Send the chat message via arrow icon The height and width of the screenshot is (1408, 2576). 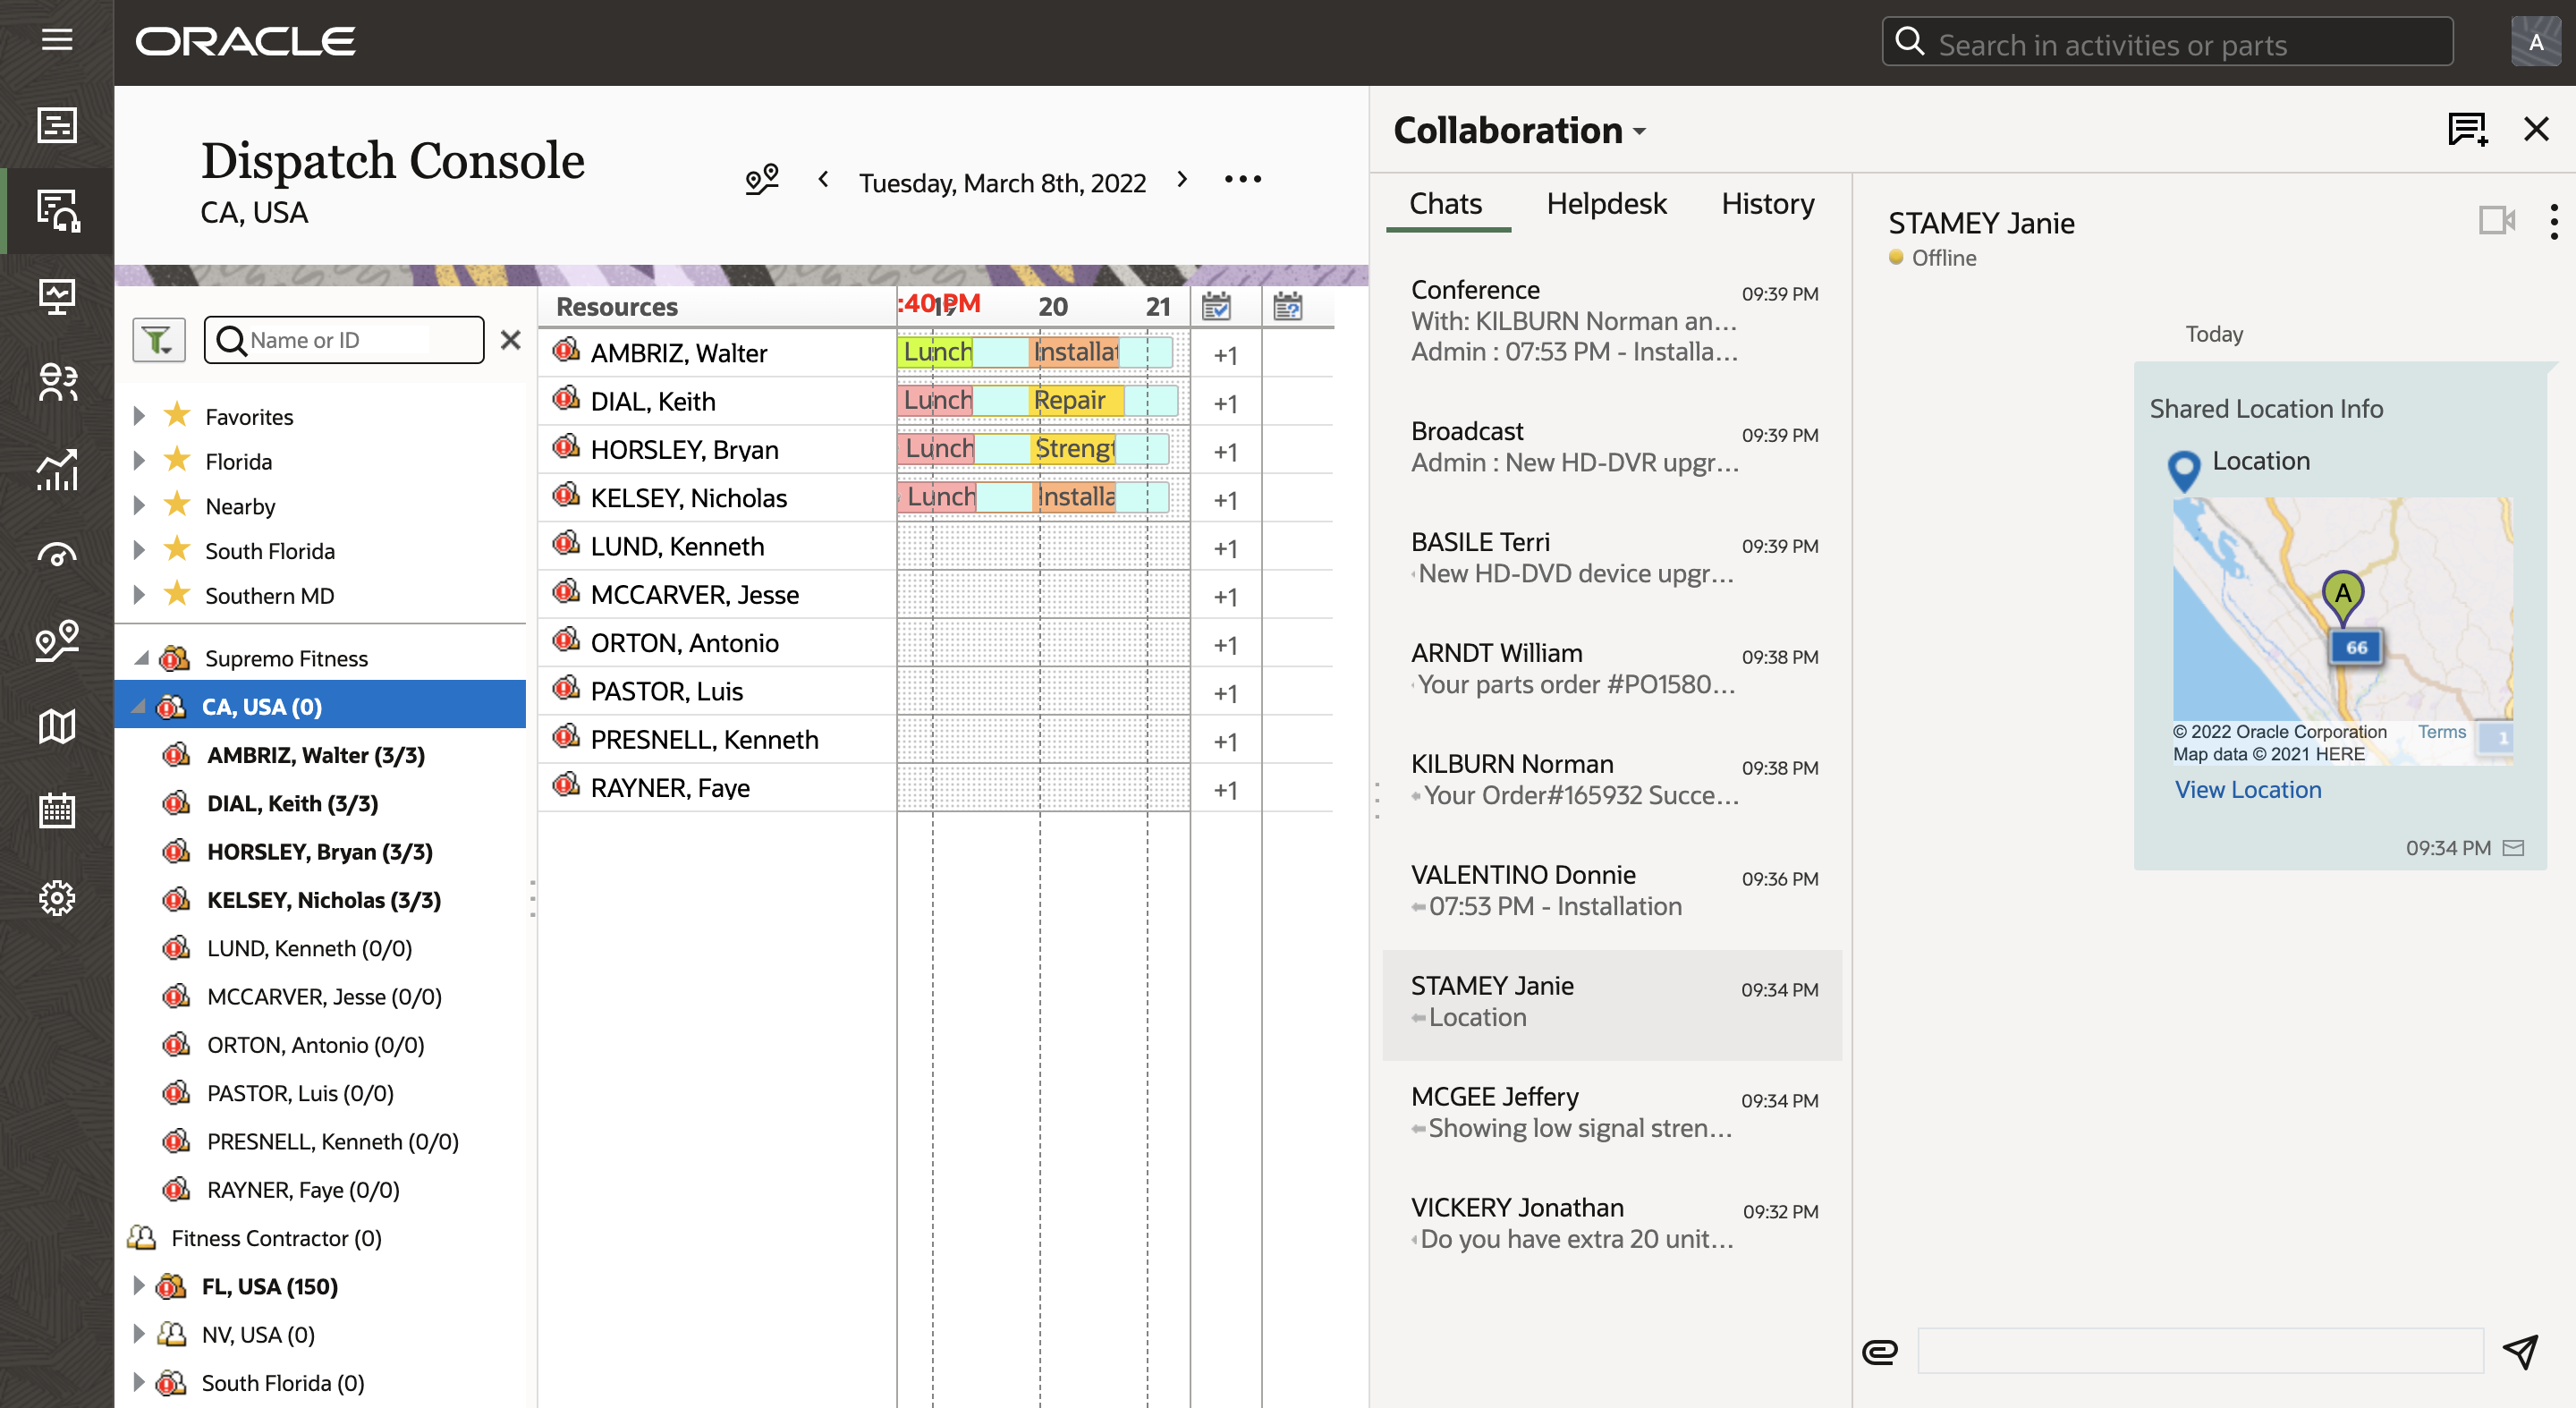point(2521,1351)
